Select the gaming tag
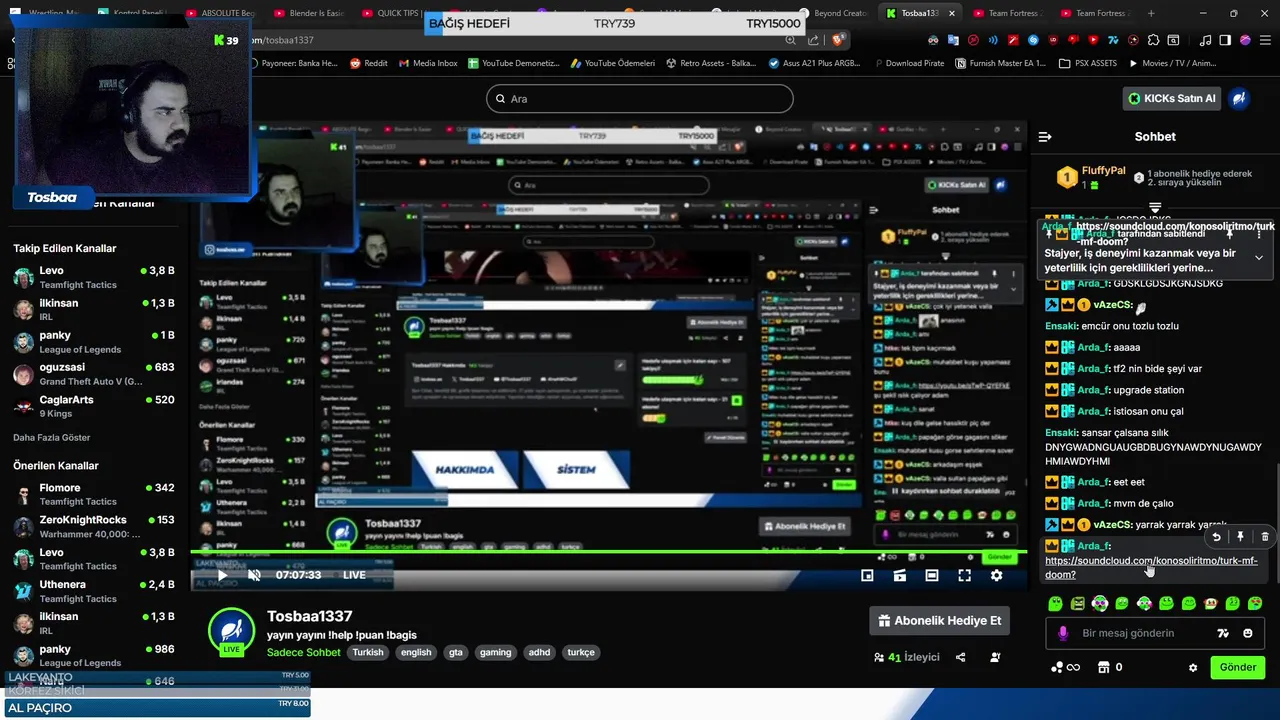 click(495, 652)
